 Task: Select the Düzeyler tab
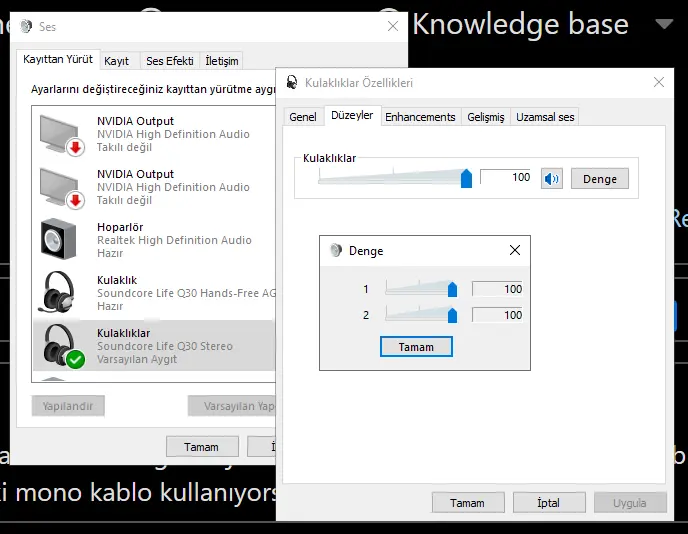click(352, 115)
